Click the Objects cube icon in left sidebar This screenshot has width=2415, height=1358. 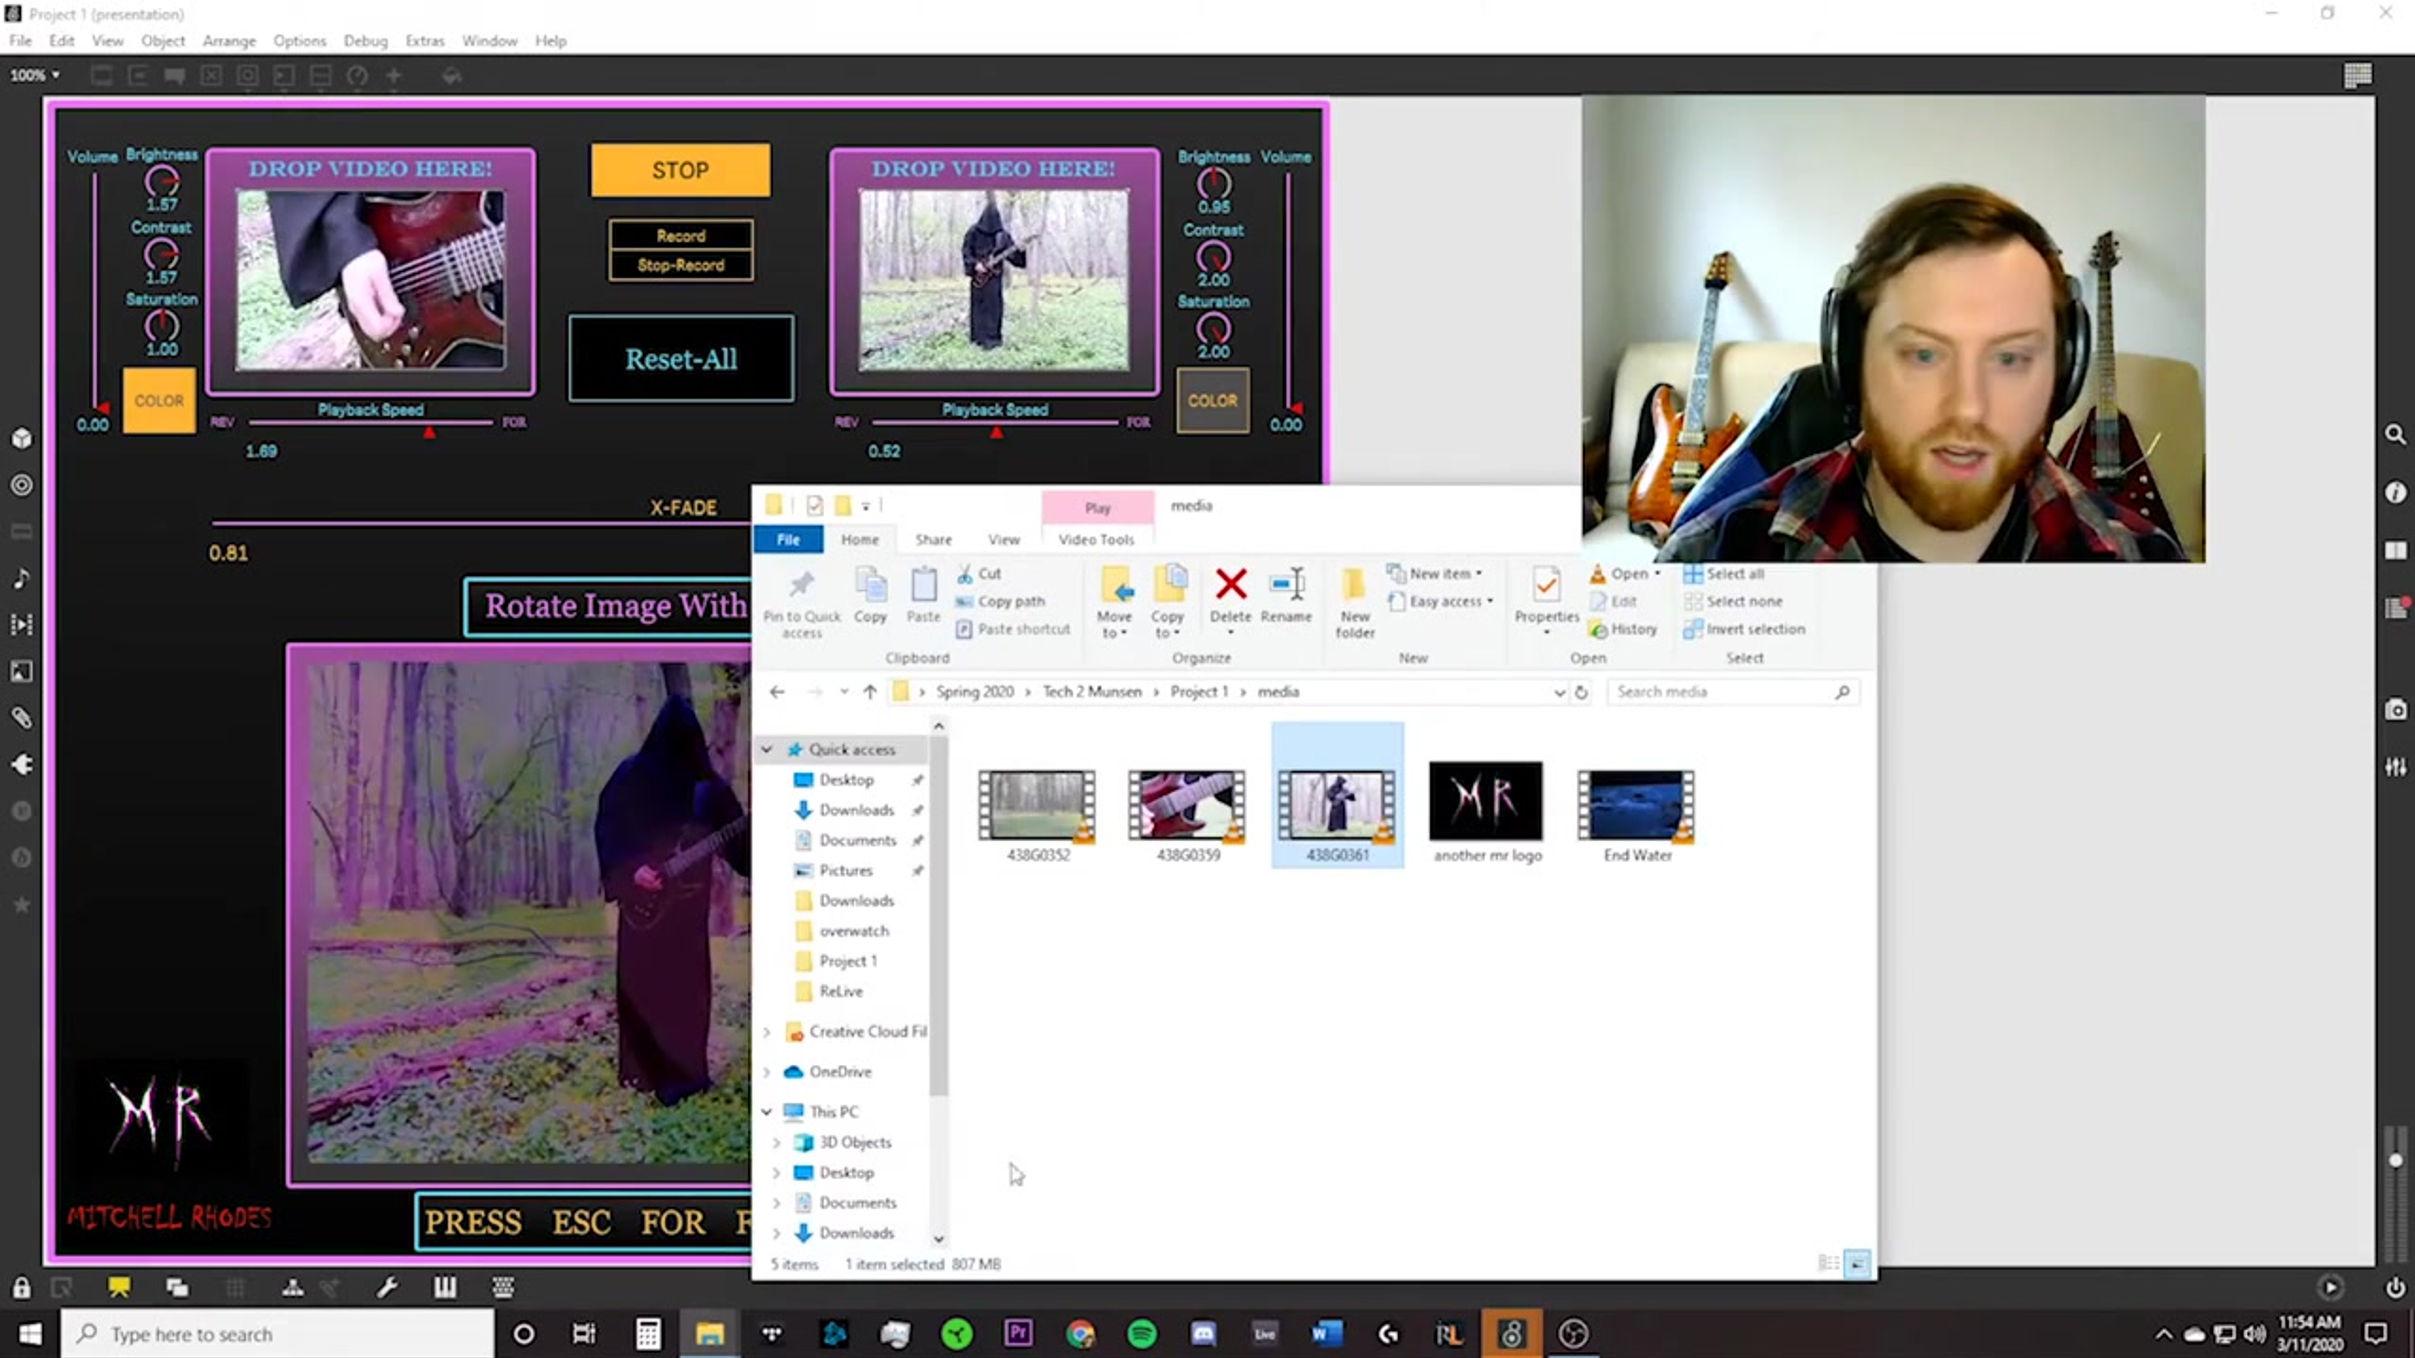tap(22, 439)
